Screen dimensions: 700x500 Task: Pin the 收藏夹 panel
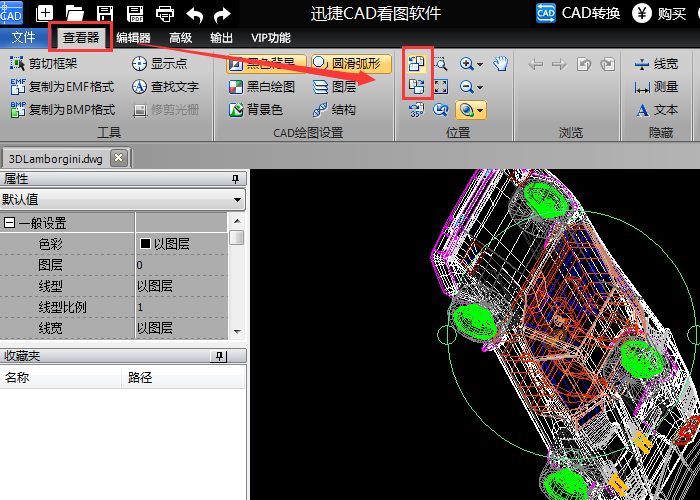pos(219,356)
